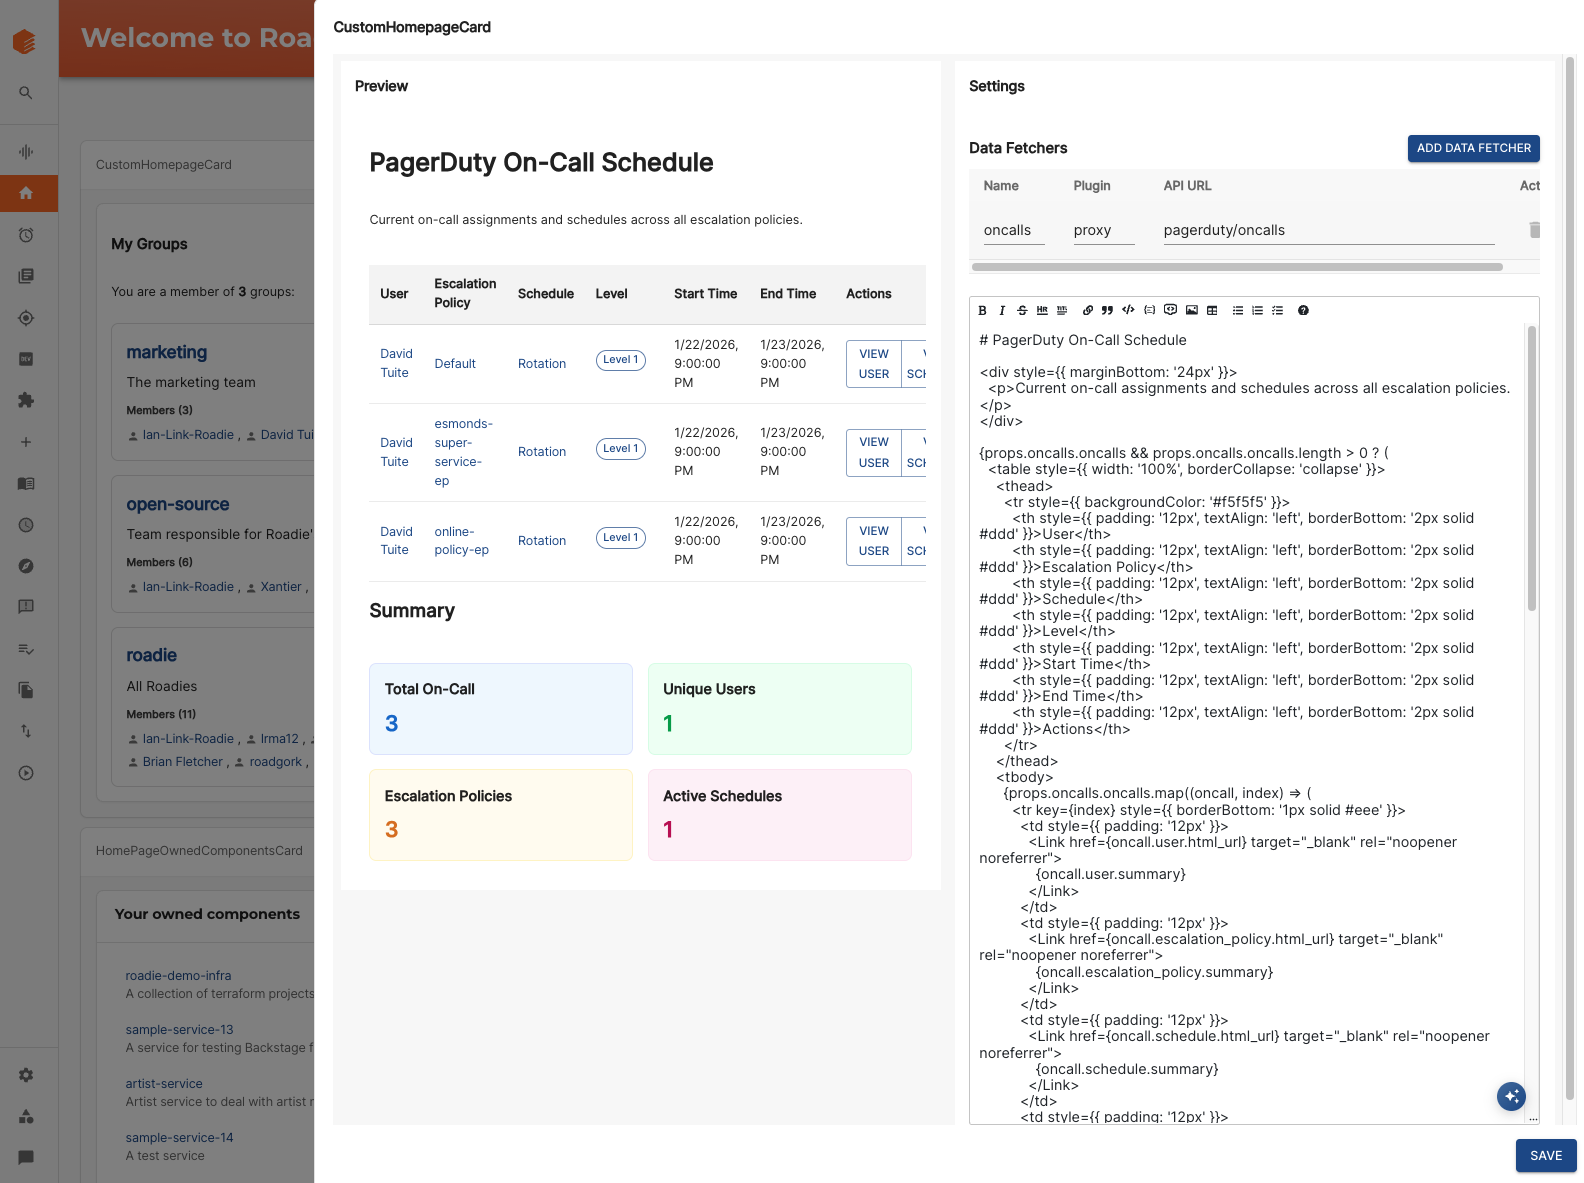
Task: Click the Unique Users summary card
Action: [x=780, y=709]
